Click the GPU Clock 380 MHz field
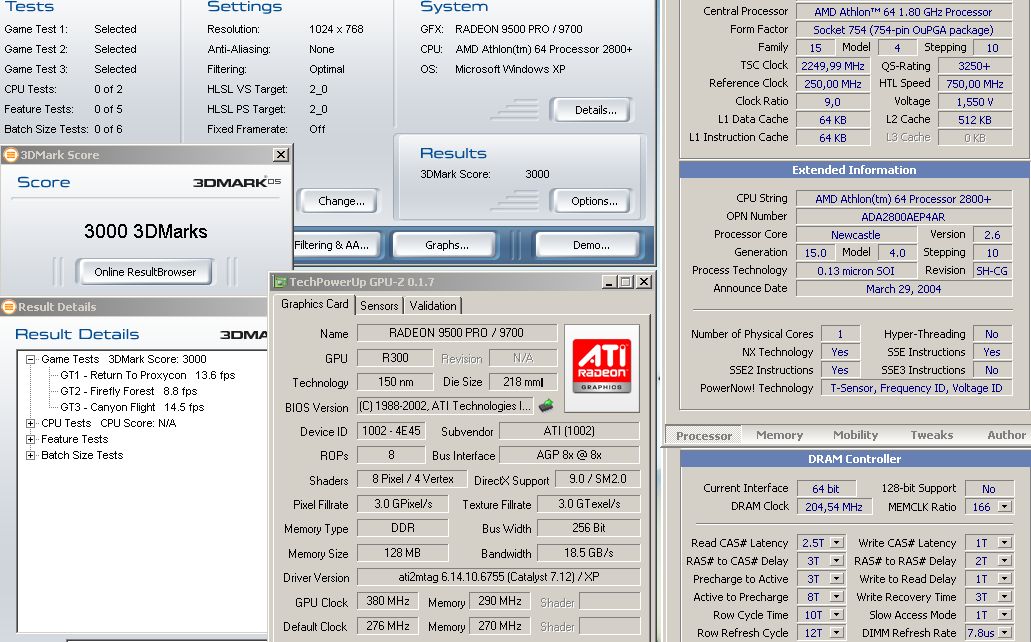The height and width of the screenshot is (642, 1031). [x=388, y=601]
